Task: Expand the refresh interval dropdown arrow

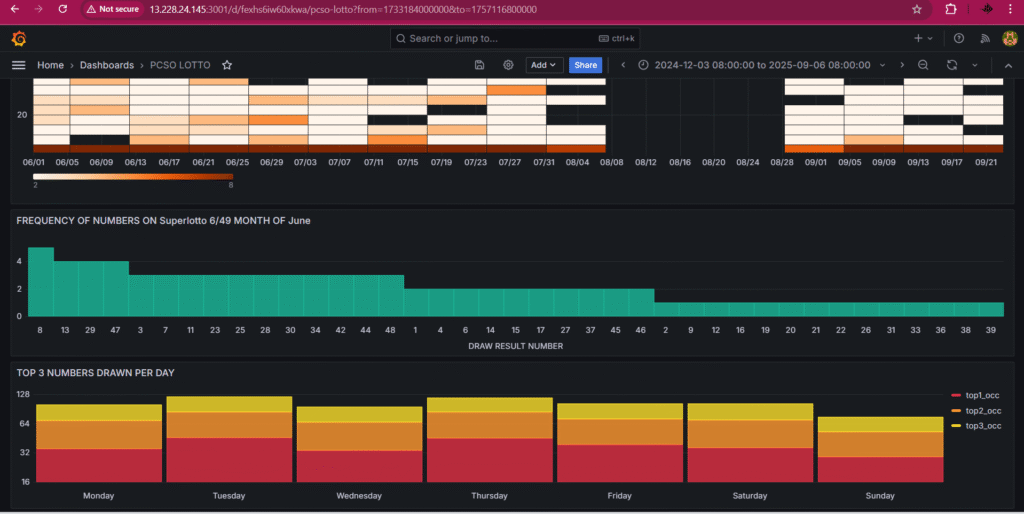Action: coord(975,65)
